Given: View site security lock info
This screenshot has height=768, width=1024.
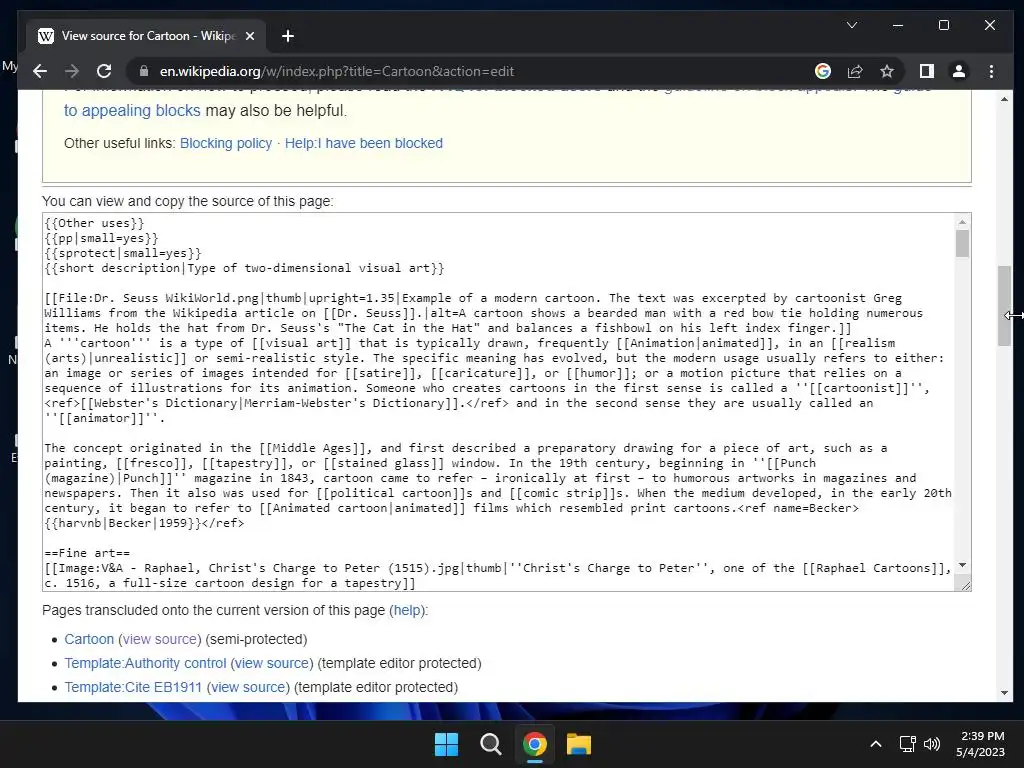Looking at the screenshot, I should (144, 71).
